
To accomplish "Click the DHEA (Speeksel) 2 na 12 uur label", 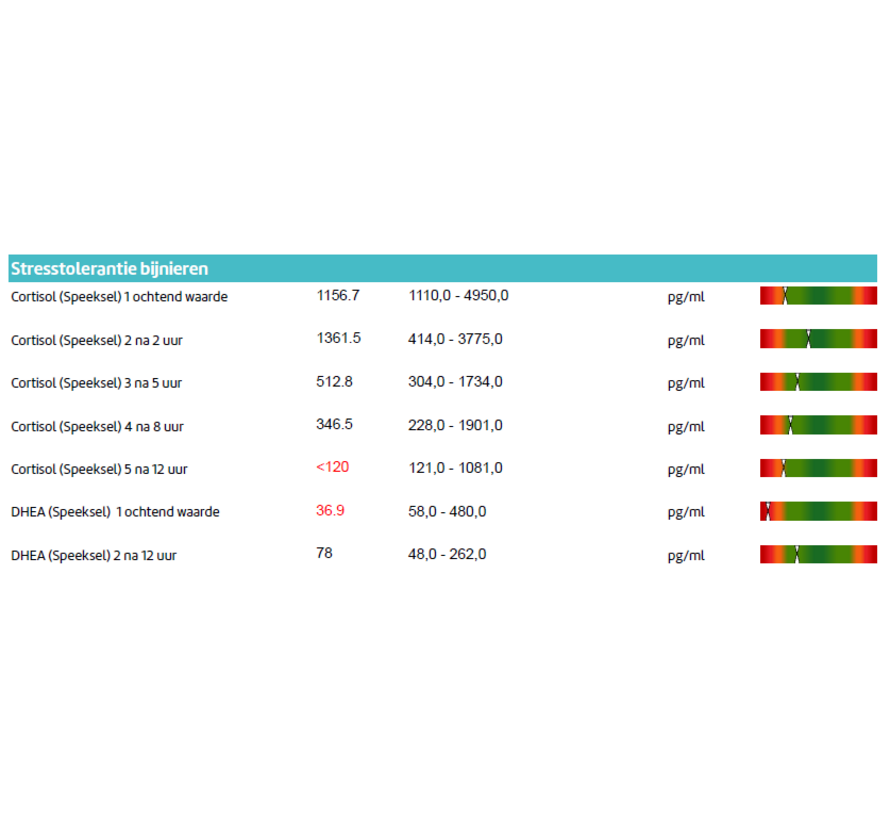I will (94, 555).
